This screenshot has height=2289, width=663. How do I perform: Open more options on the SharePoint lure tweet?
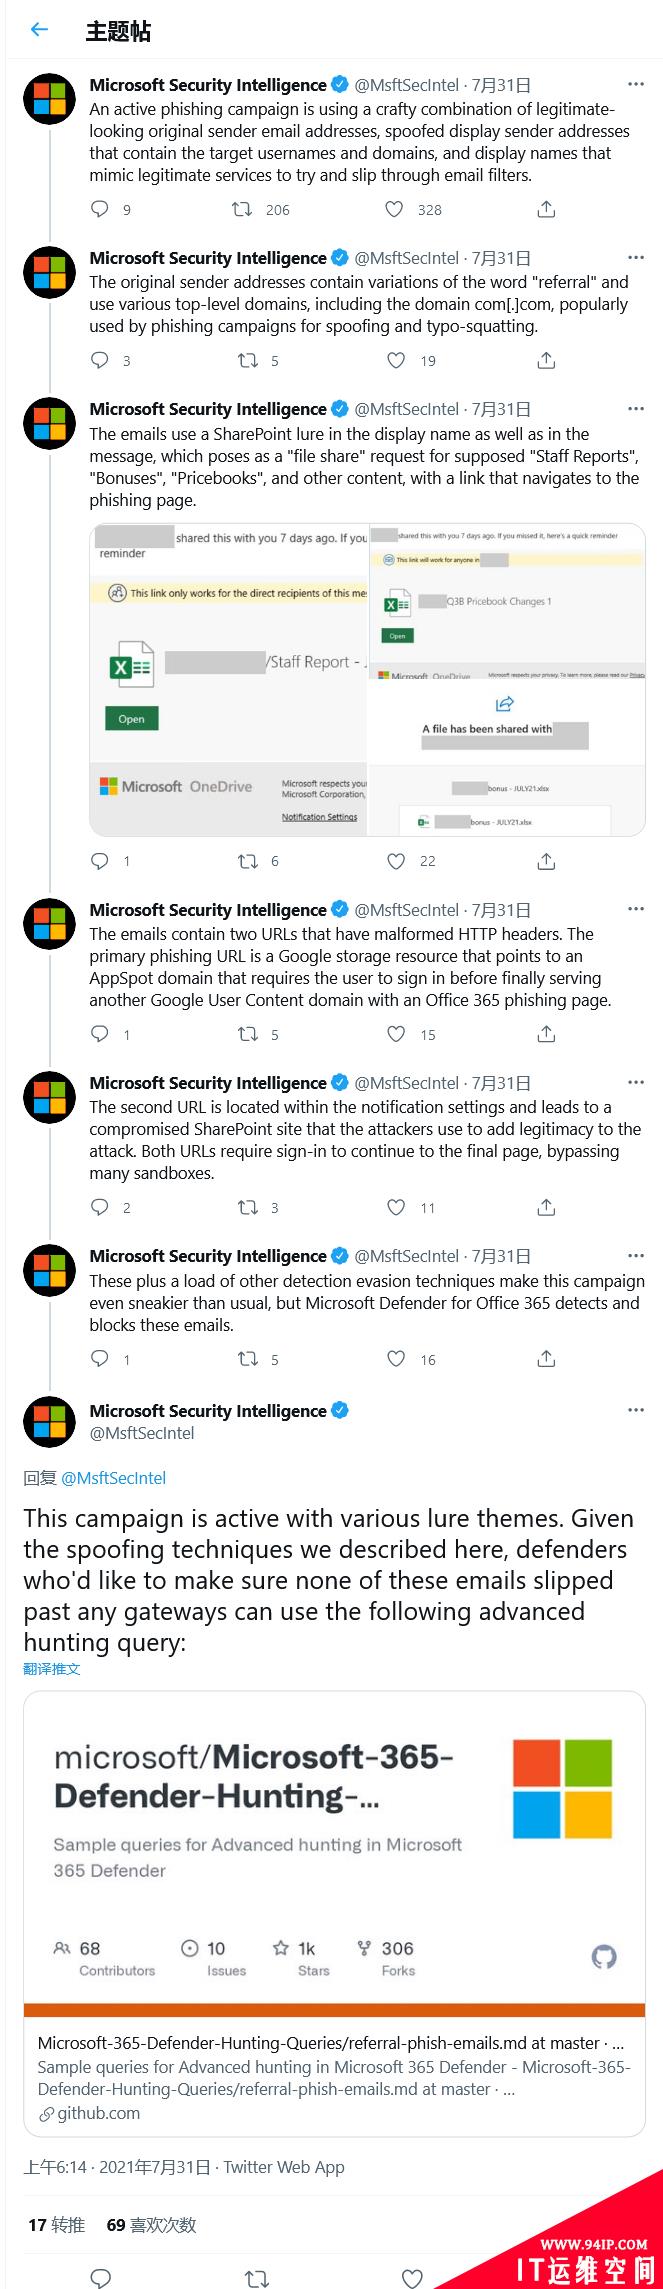coord(635,408)
